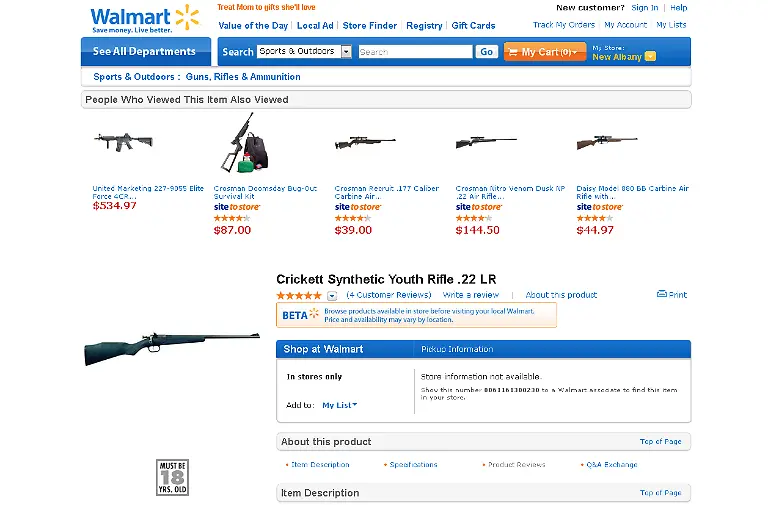Screen dimensions: 768x505
Task: Click the BETA spark icon
Action: coord(314,315)
